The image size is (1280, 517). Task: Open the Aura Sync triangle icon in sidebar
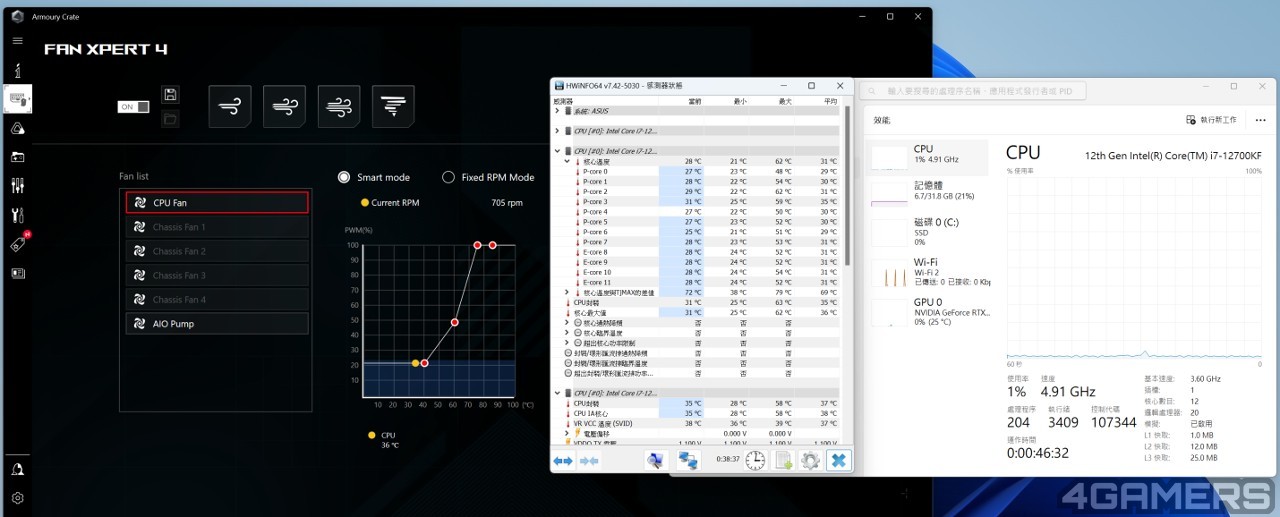point(17,128)
